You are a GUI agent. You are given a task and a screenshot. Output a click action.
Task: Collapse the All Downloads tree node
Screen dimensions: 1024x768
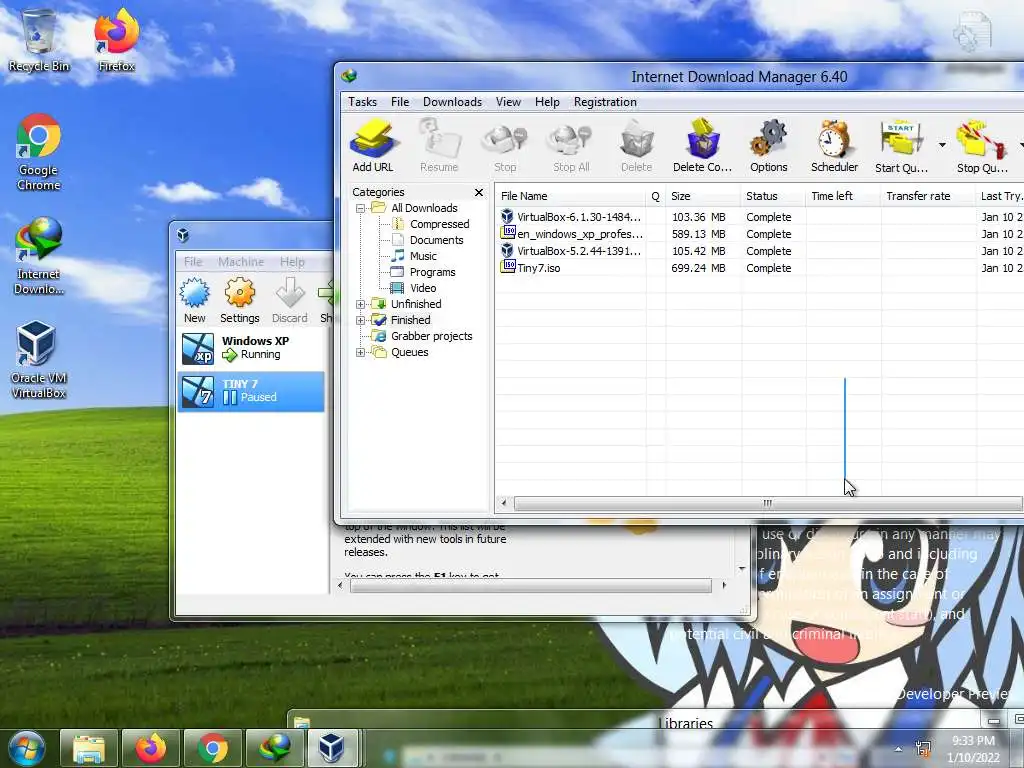coord(360,208)
